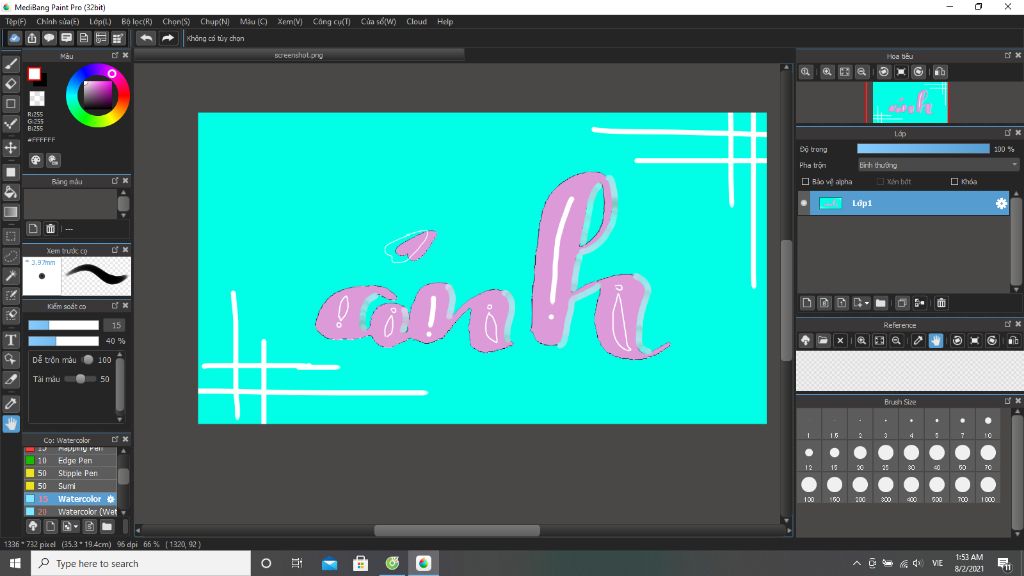The height and width of the screenshot is (576, 1024).
Task: Pick brush size 1000 preset
Action: (987, 488)
